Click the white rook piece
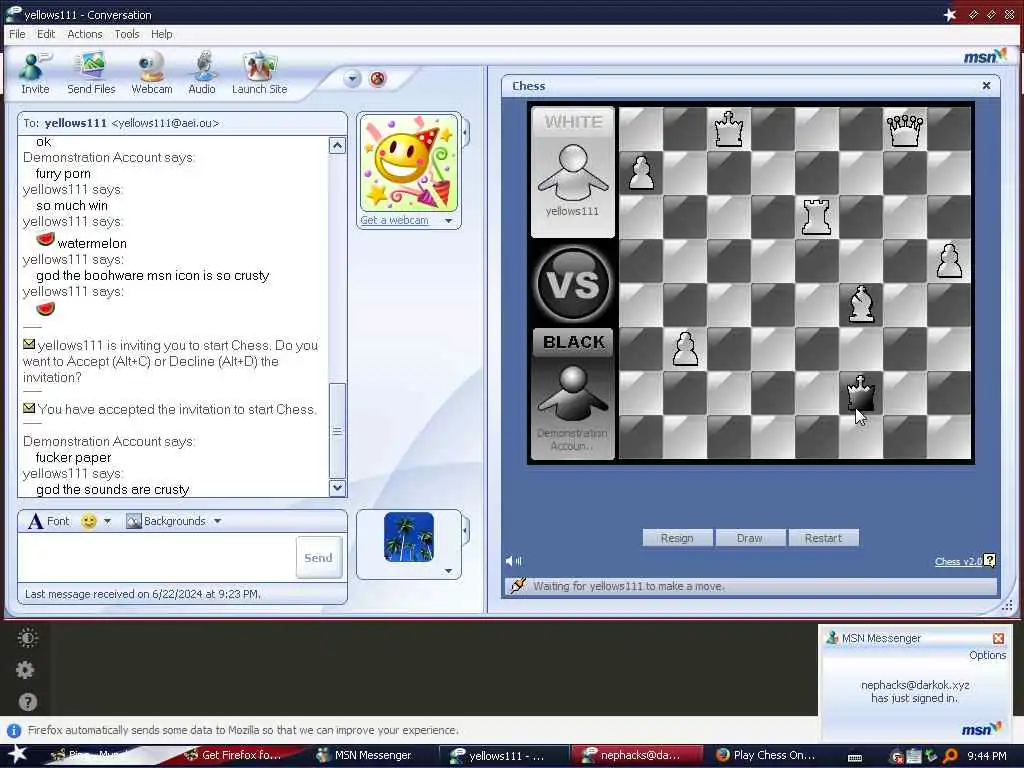This screenshot has width=1024, height=768. click(x=816, y=216)
